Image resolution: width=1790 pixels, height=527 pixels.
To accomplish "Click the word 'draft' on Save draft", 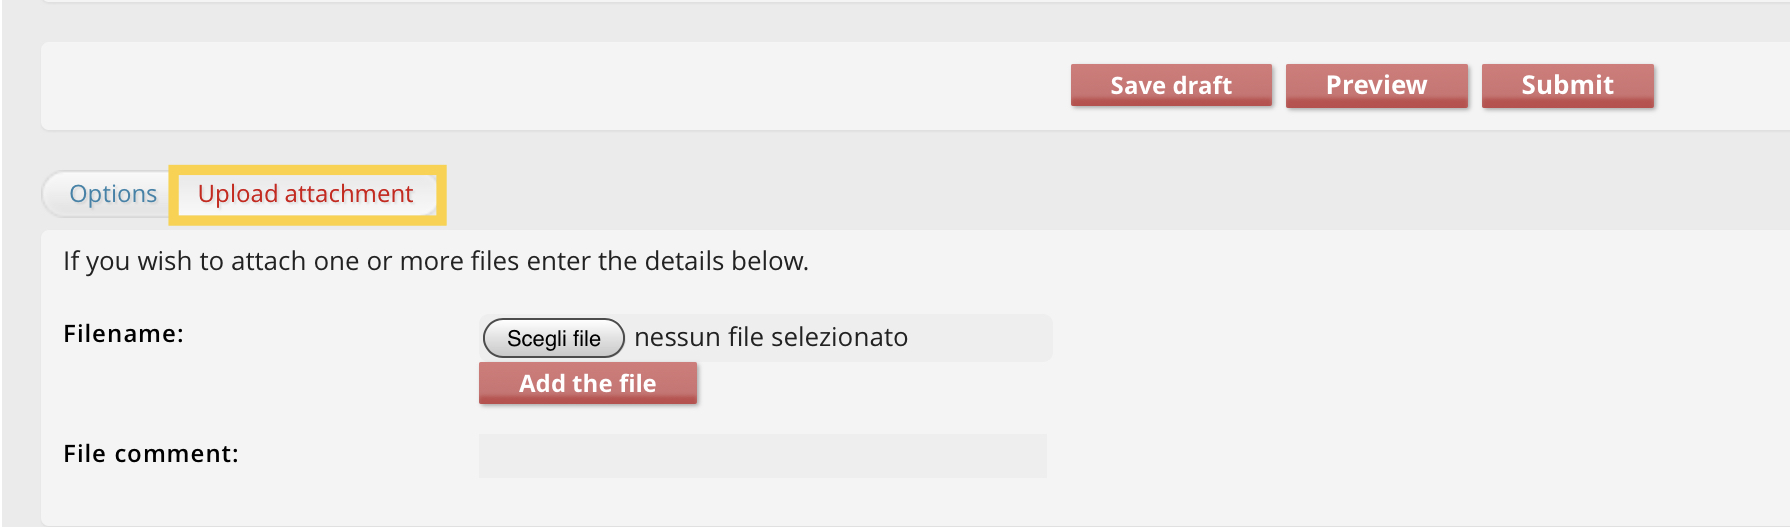I will click(x=1203, y=85).
